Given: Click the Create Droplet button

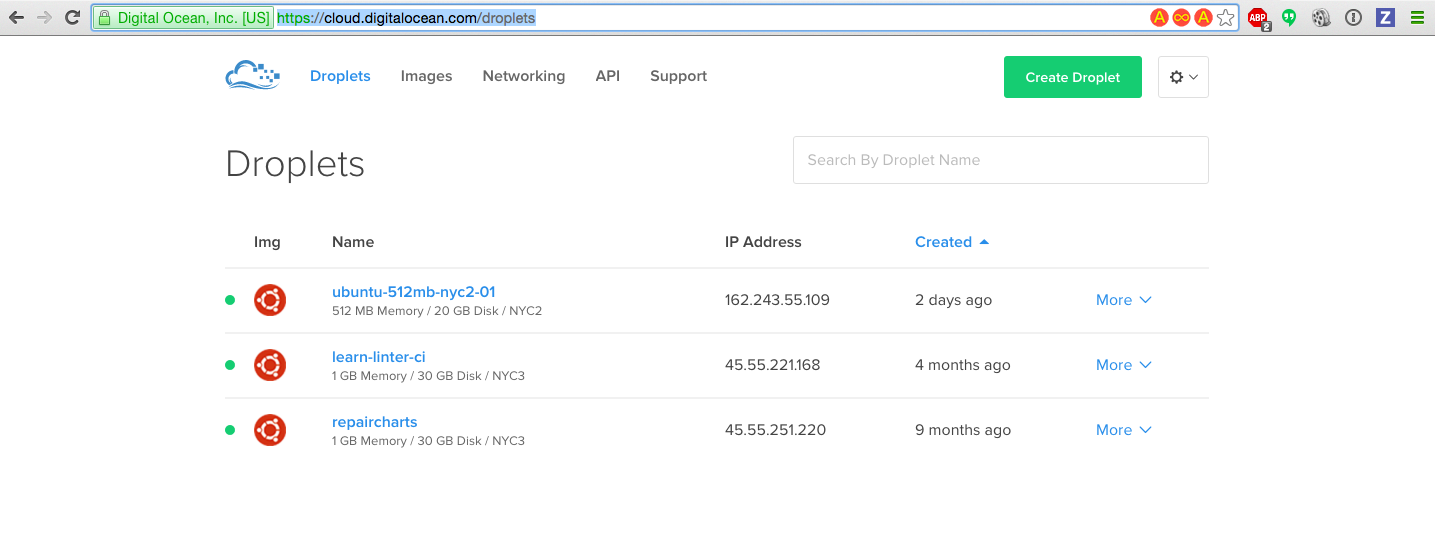Looking at the screenshot, I should [1073, 77].
